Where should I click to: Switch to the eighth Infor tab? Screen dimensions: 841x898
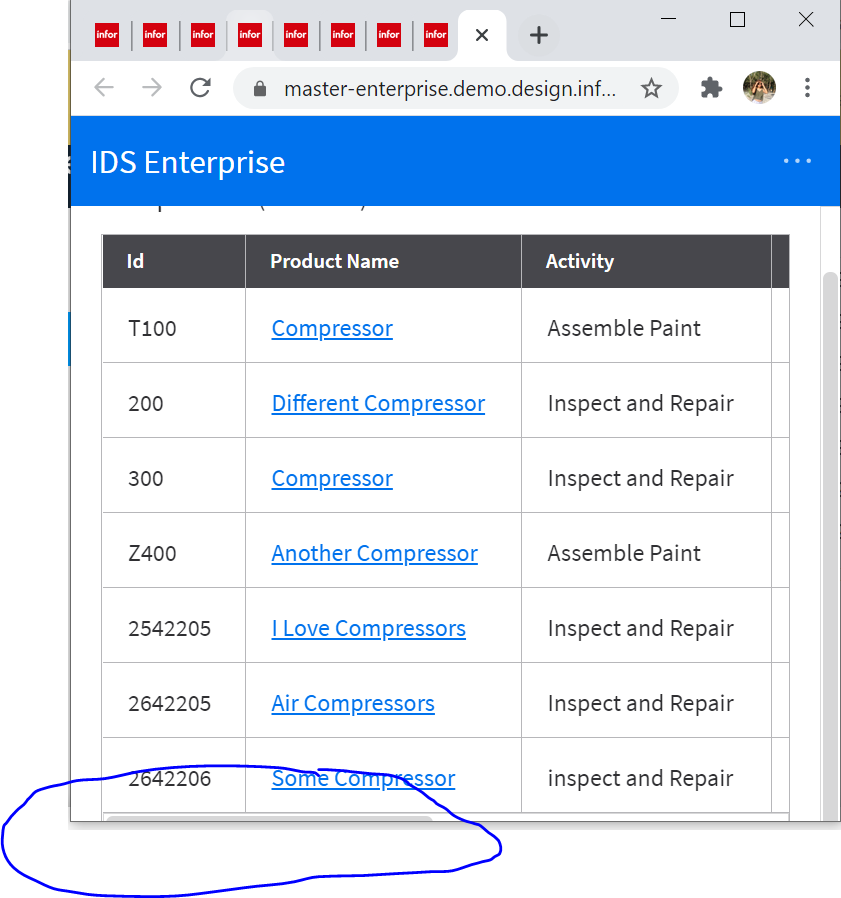(x=435, y=35)
